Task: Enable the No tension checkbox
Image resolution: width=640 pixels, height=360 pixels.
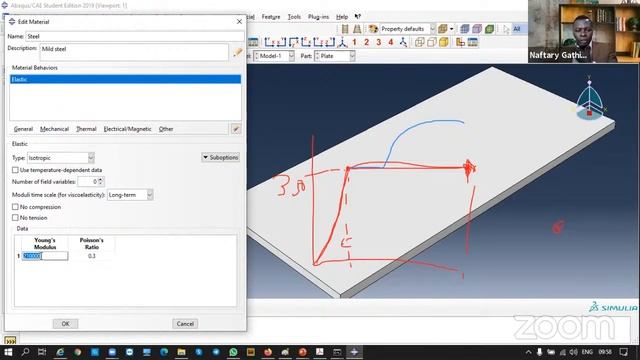Action: (15, 218)
